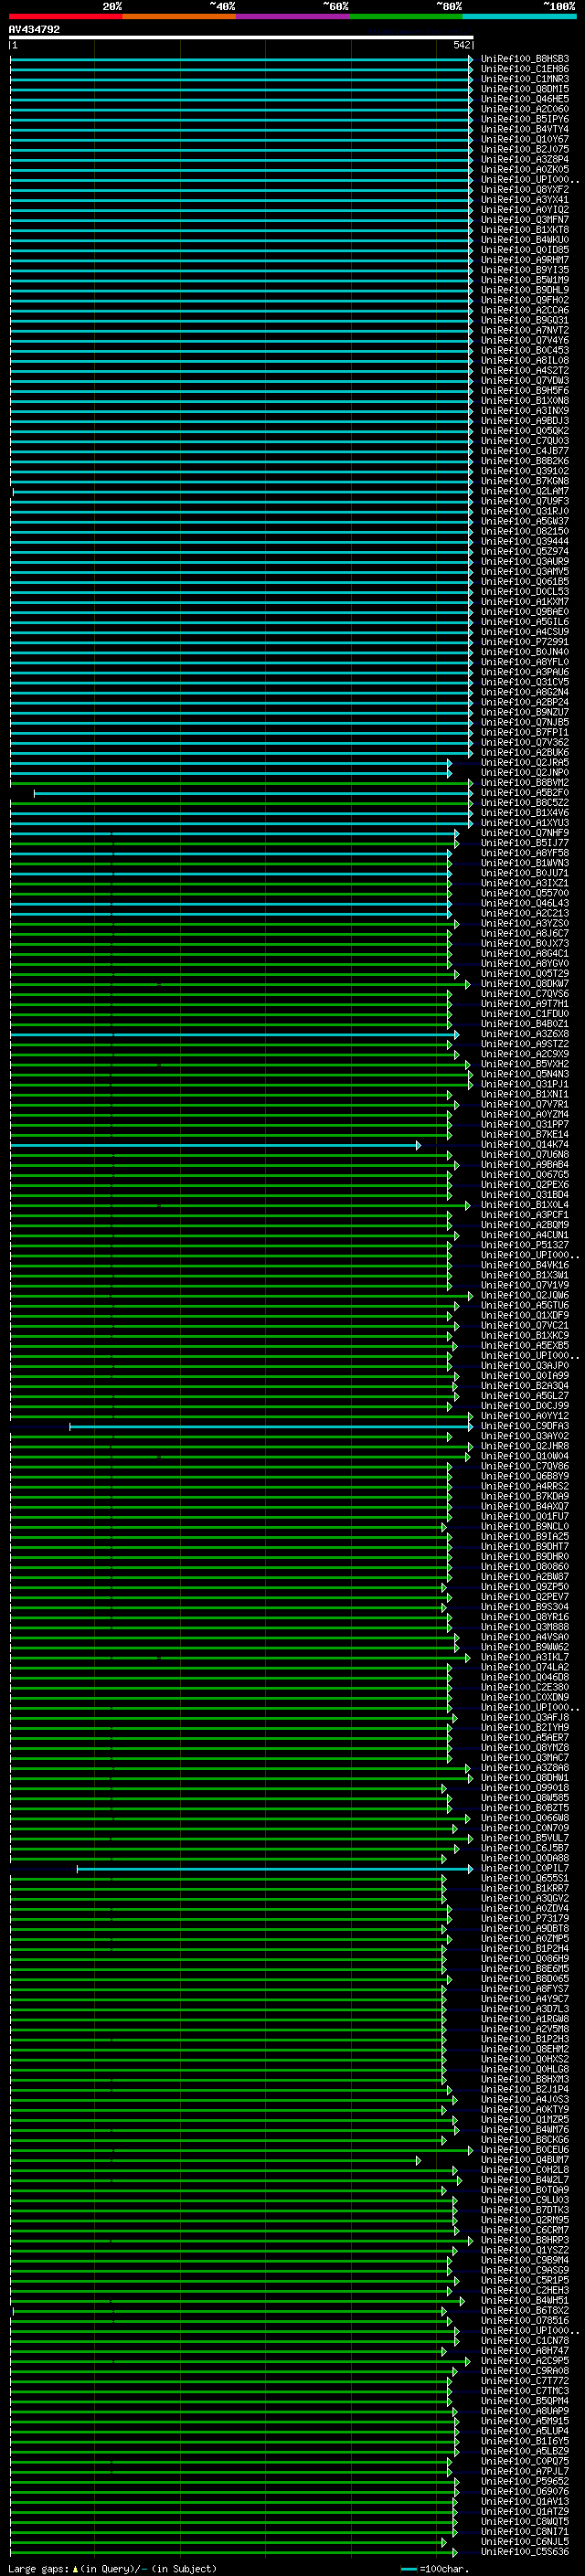Screen dimensions: 585x2576
Task: Select alignment label UniRef100_Q39102
Action: [x=525, y=471]
